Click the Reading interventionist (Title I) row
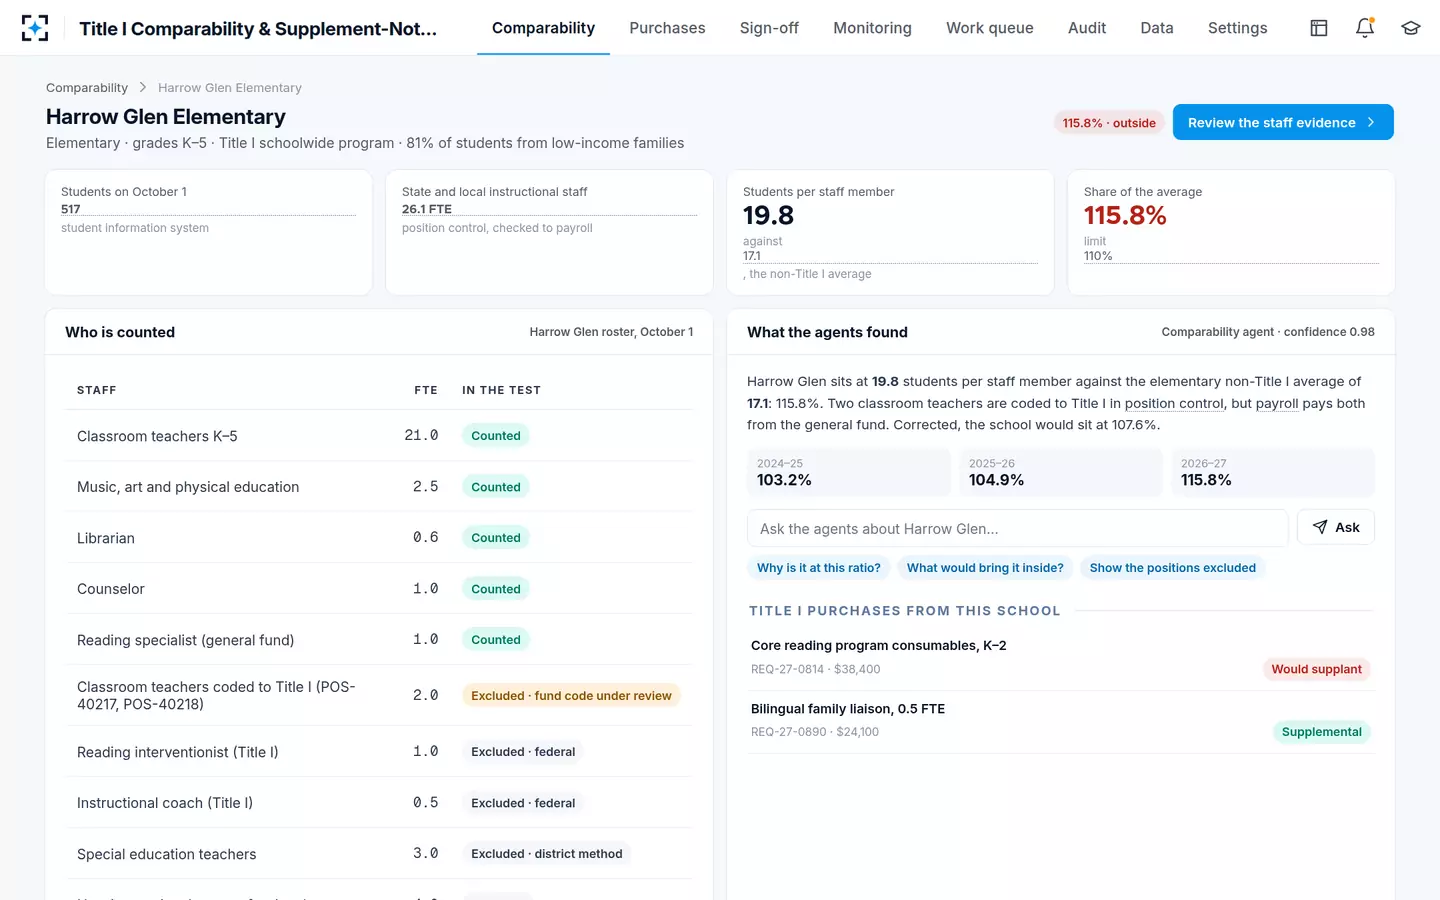1440x900 pixels. pos(379,751)
